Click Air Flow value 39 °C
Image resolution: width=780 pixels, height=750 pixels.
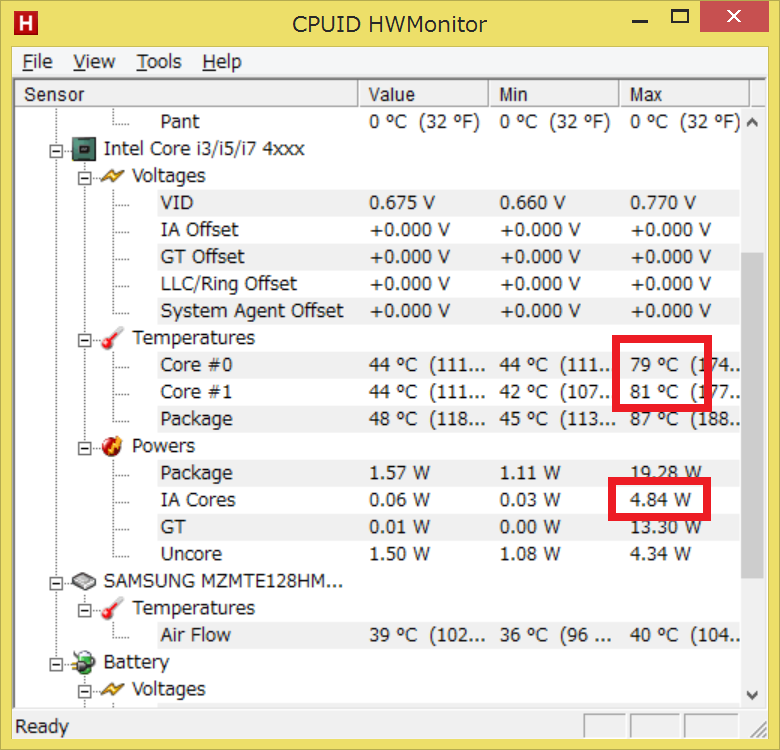[393, 635]
